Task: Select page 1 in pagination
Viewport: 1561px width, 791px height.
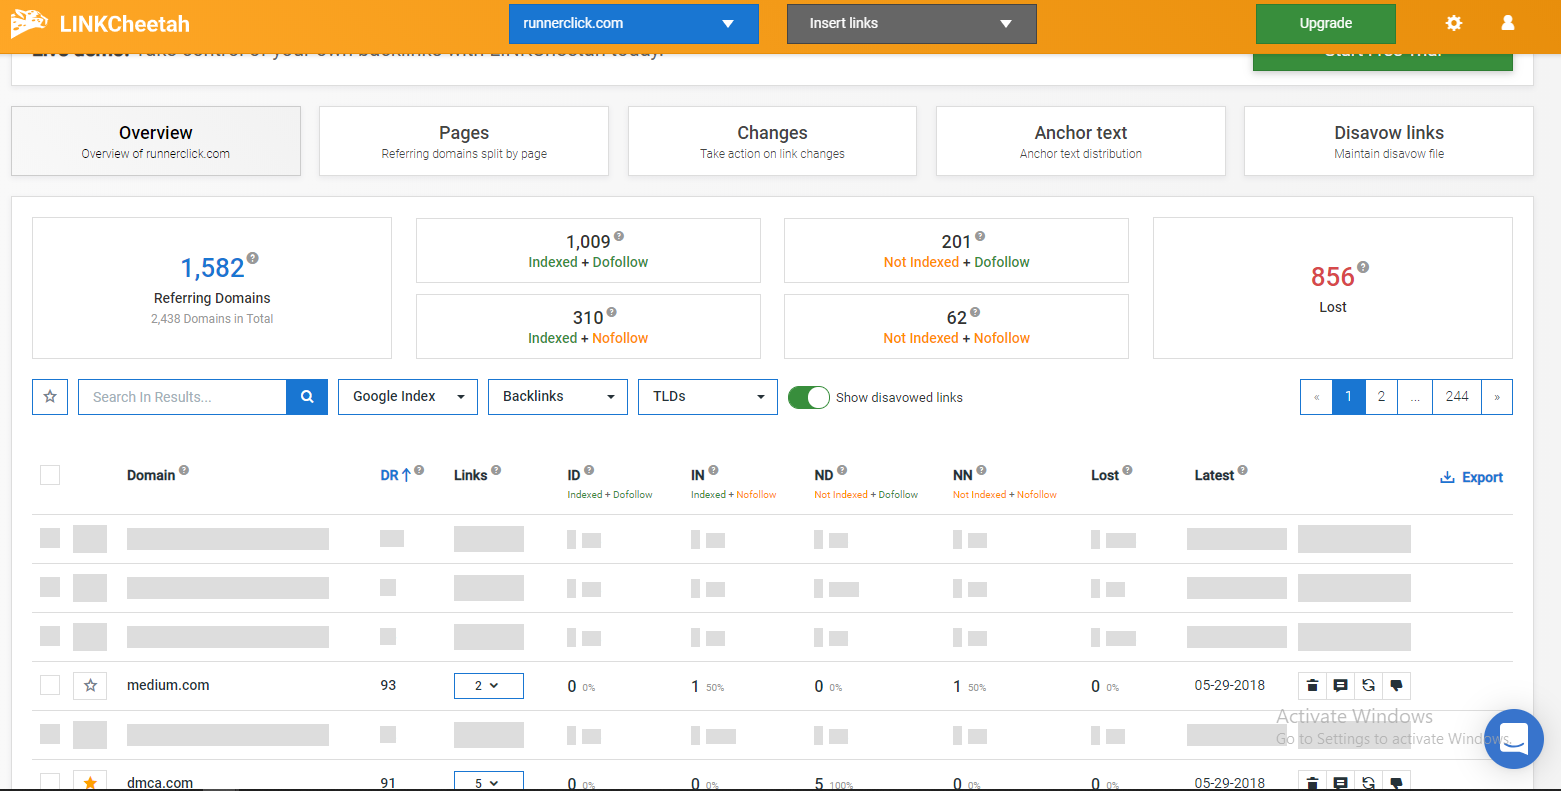Action: tap(1349, 397)
